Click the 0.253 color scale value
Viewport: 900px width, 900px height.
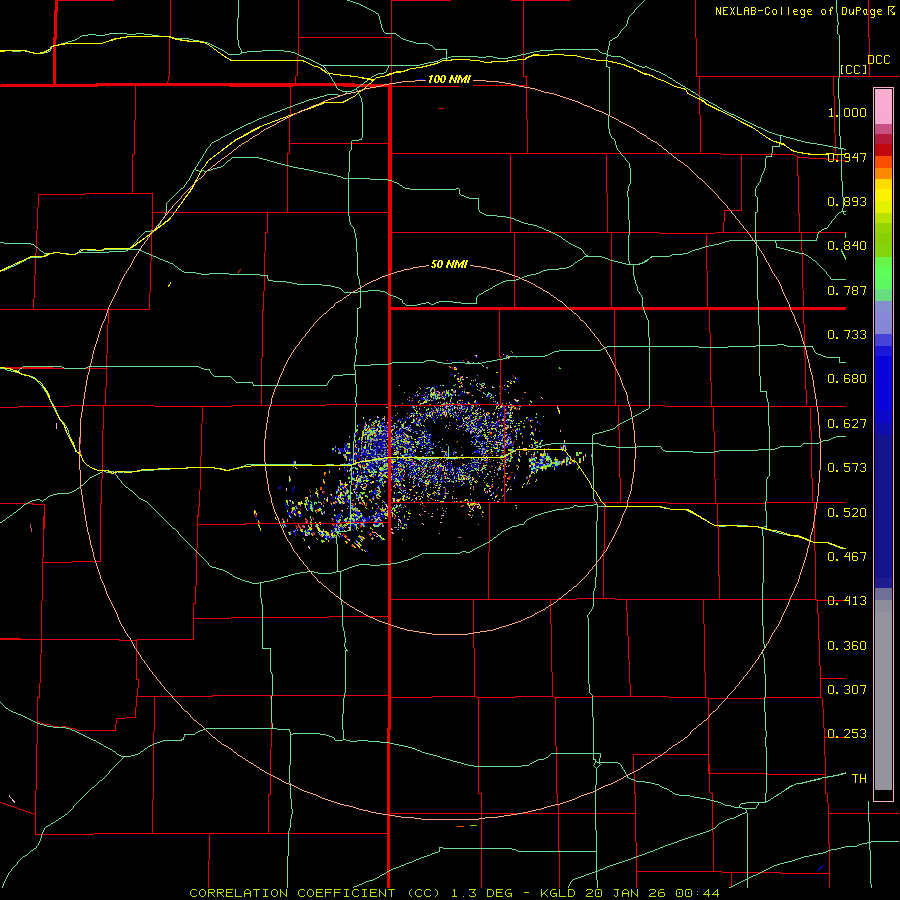pos(847,734)
